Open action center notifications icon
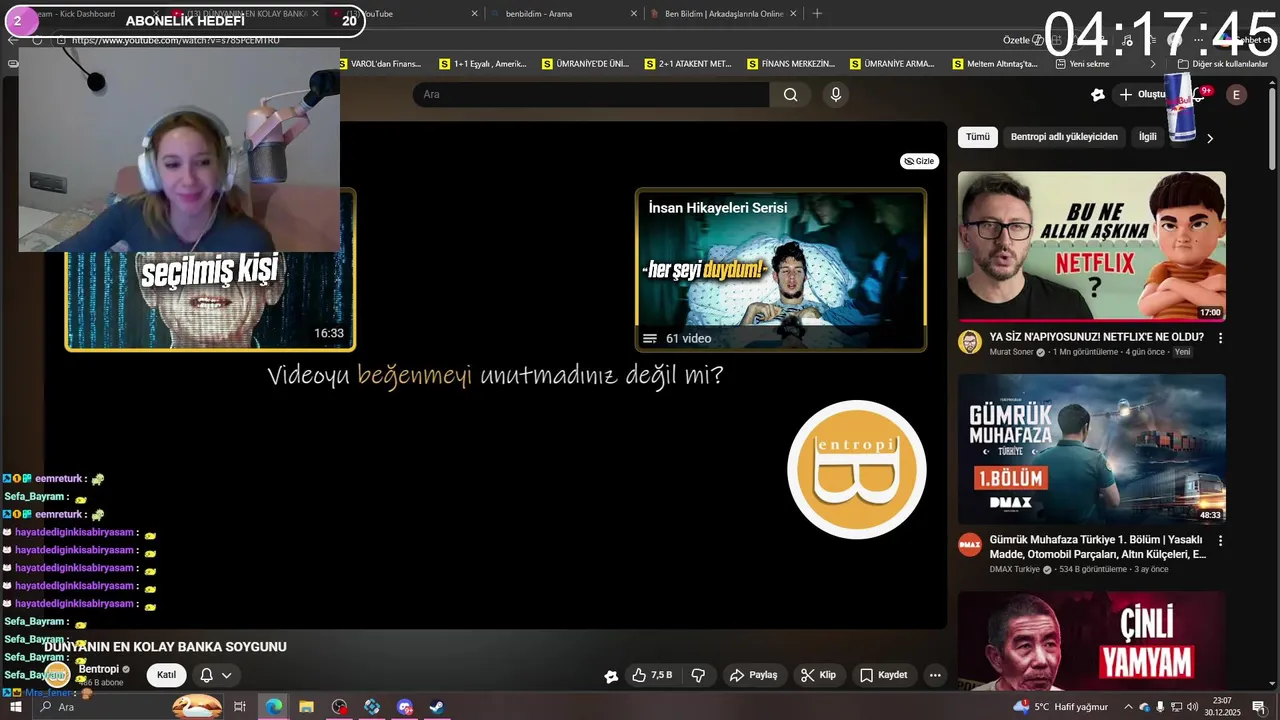Image resolution: width=1280 pixels, height=720 pixels. pos(1258,707)
